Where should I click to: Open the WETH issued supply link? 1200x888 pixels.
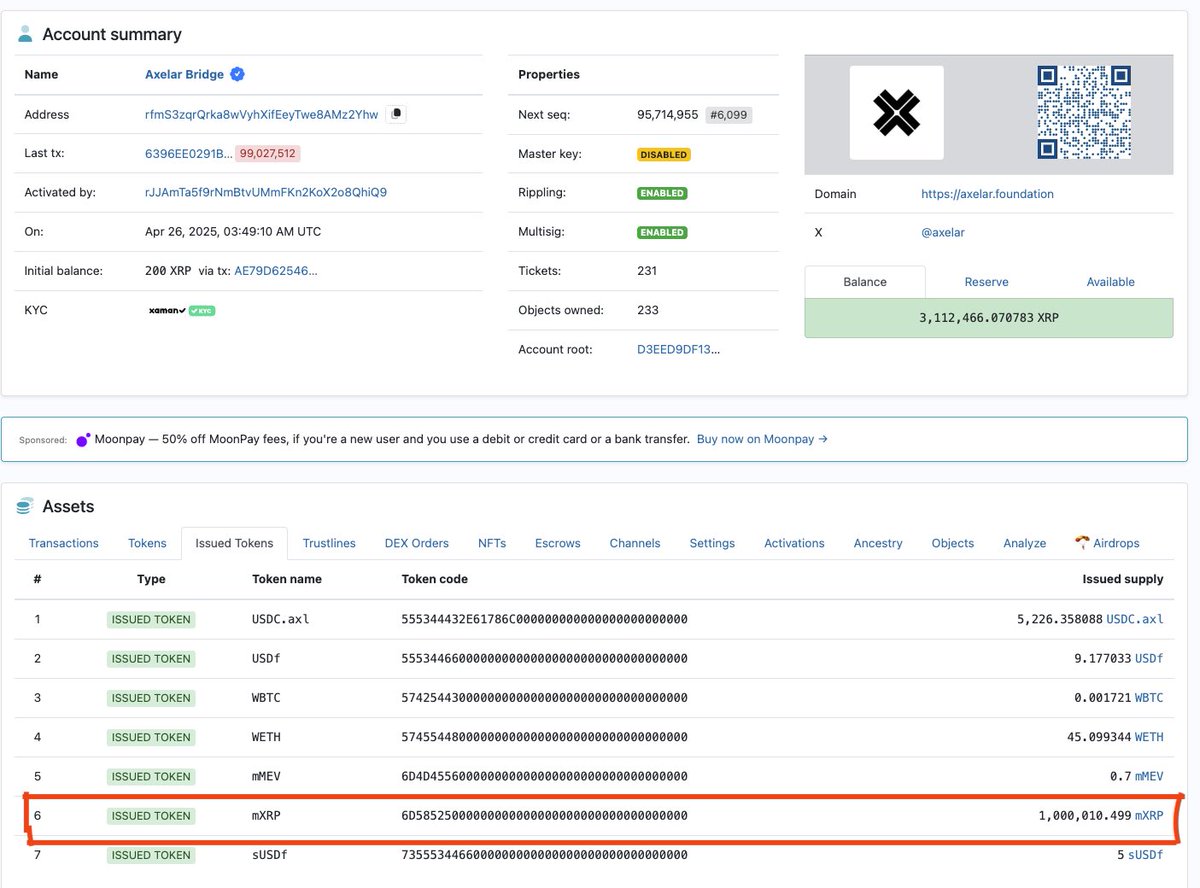pyautogui.click(x=1149, y=737)
